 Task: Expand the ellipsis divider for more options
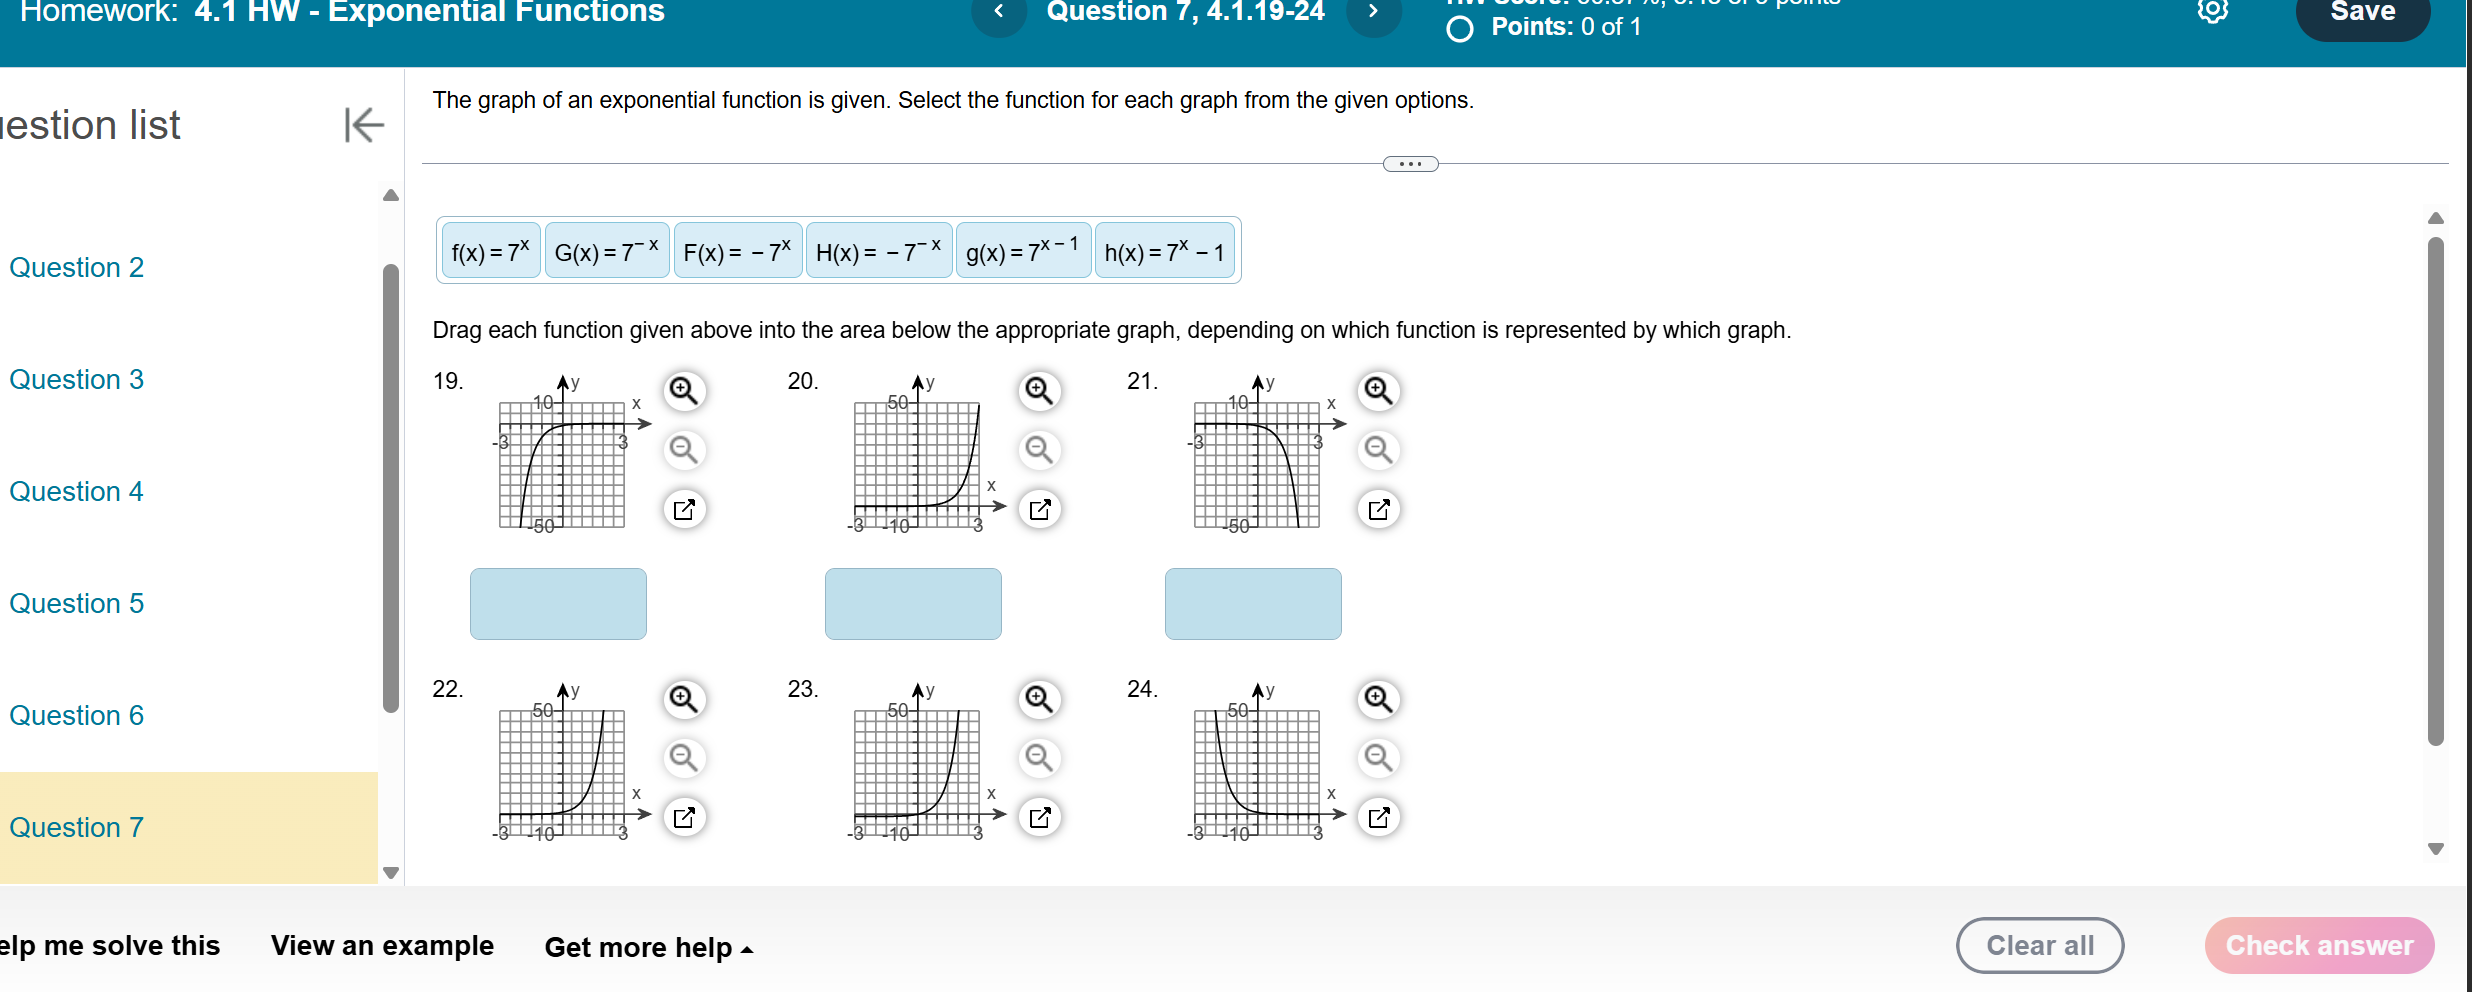pyautogui.click(x=1410, y=163)
